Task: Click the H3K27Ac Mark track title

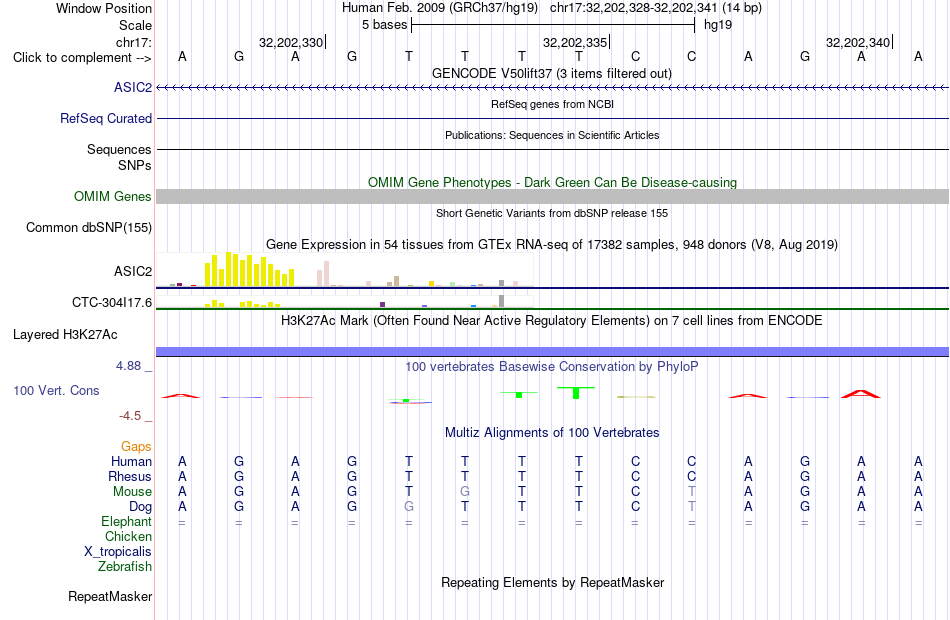Action: pos(551,320)
